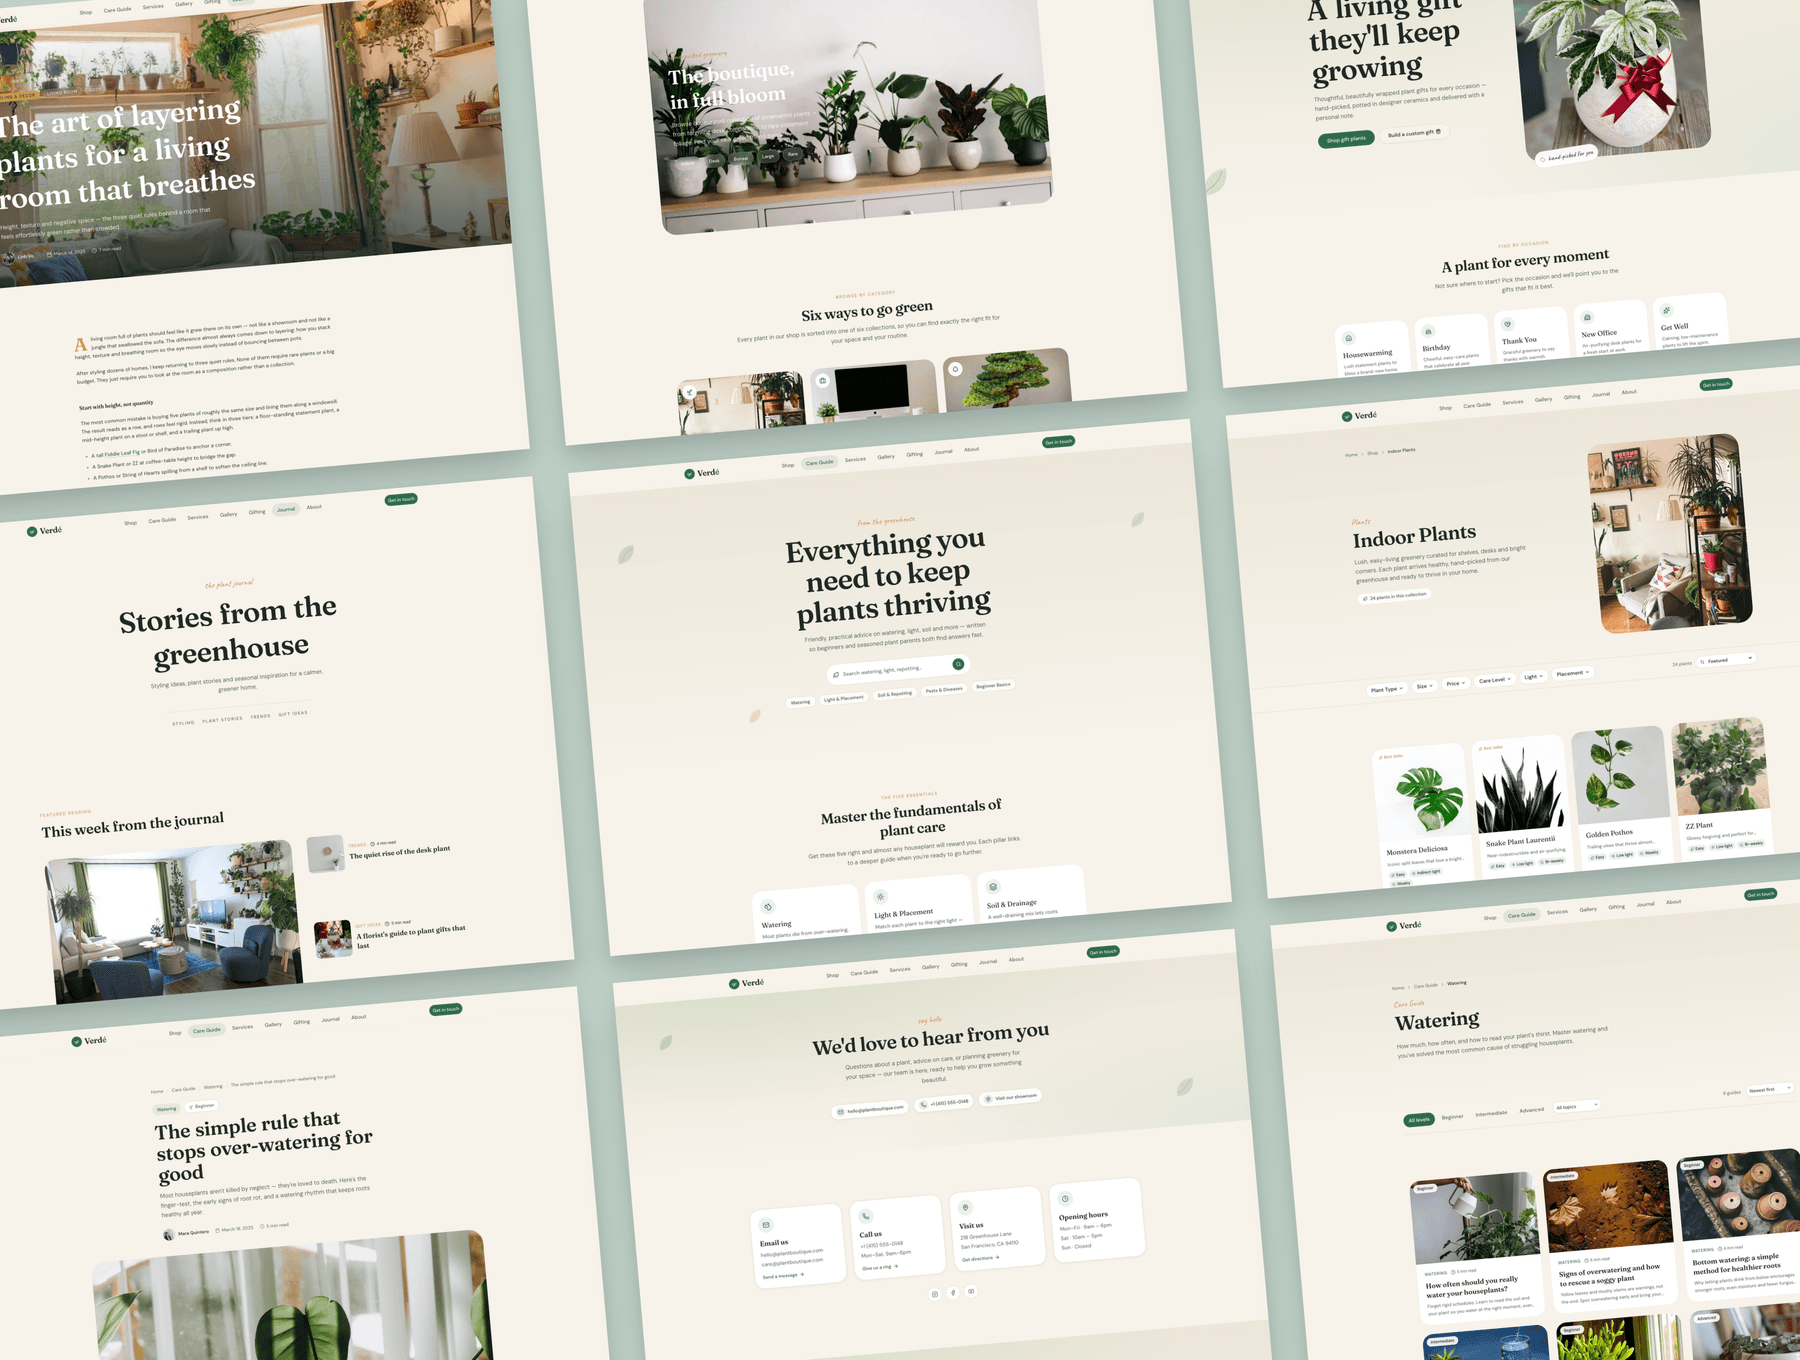
Task: Open the Newest first sort dropdown
Action: click(1769, 1089)
